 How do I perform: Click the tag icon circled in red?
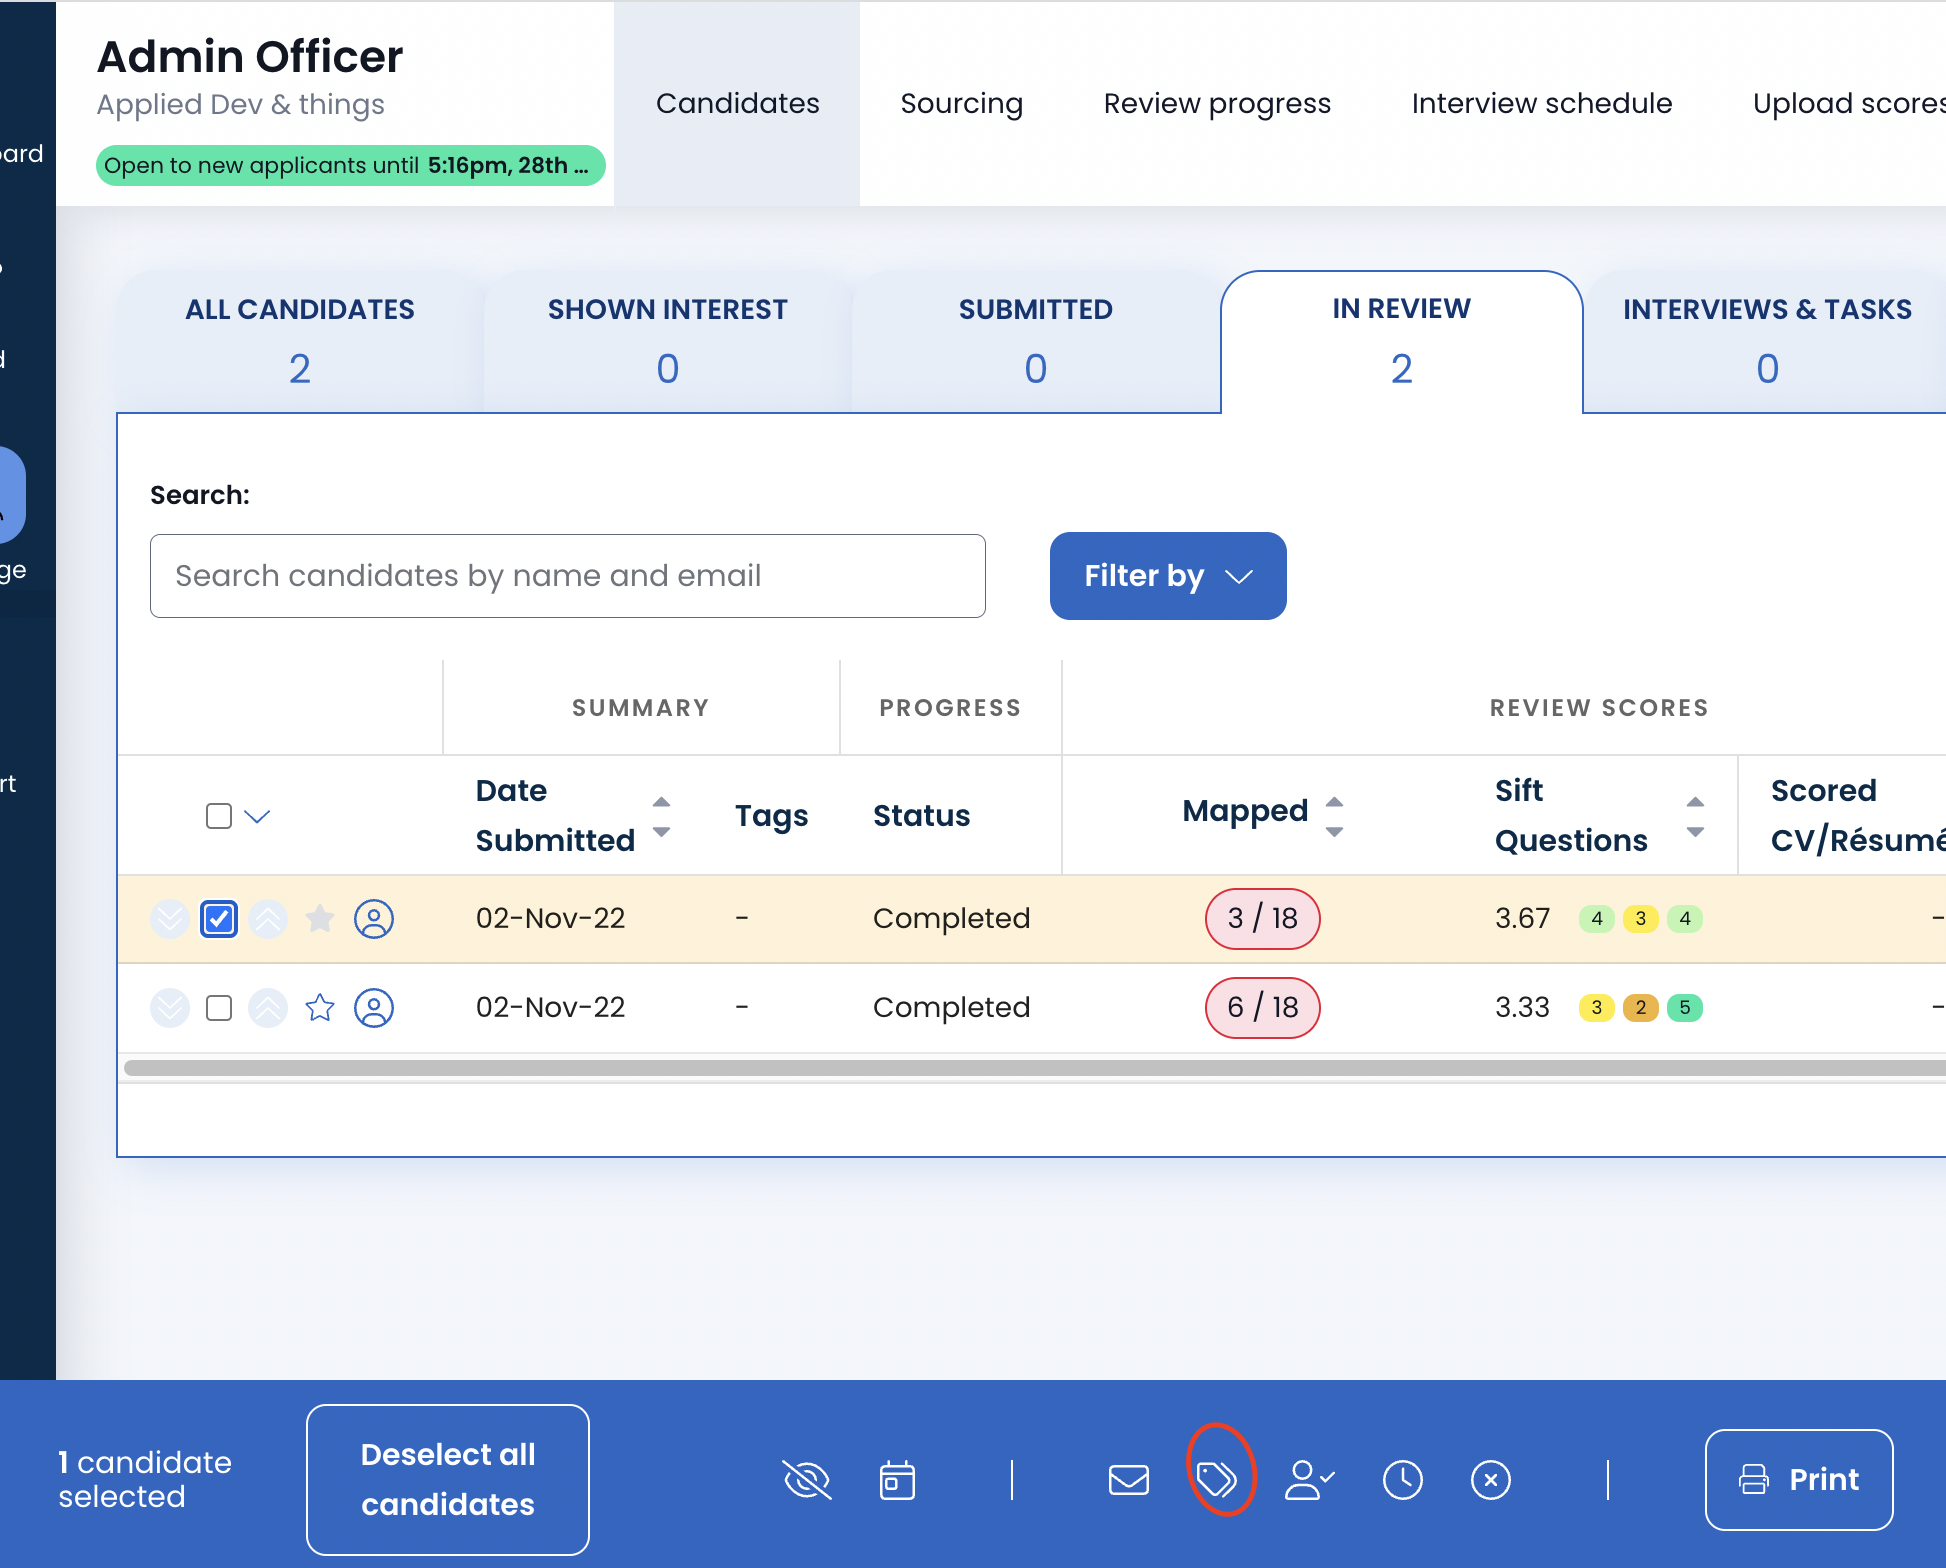coord(1218,1478)
